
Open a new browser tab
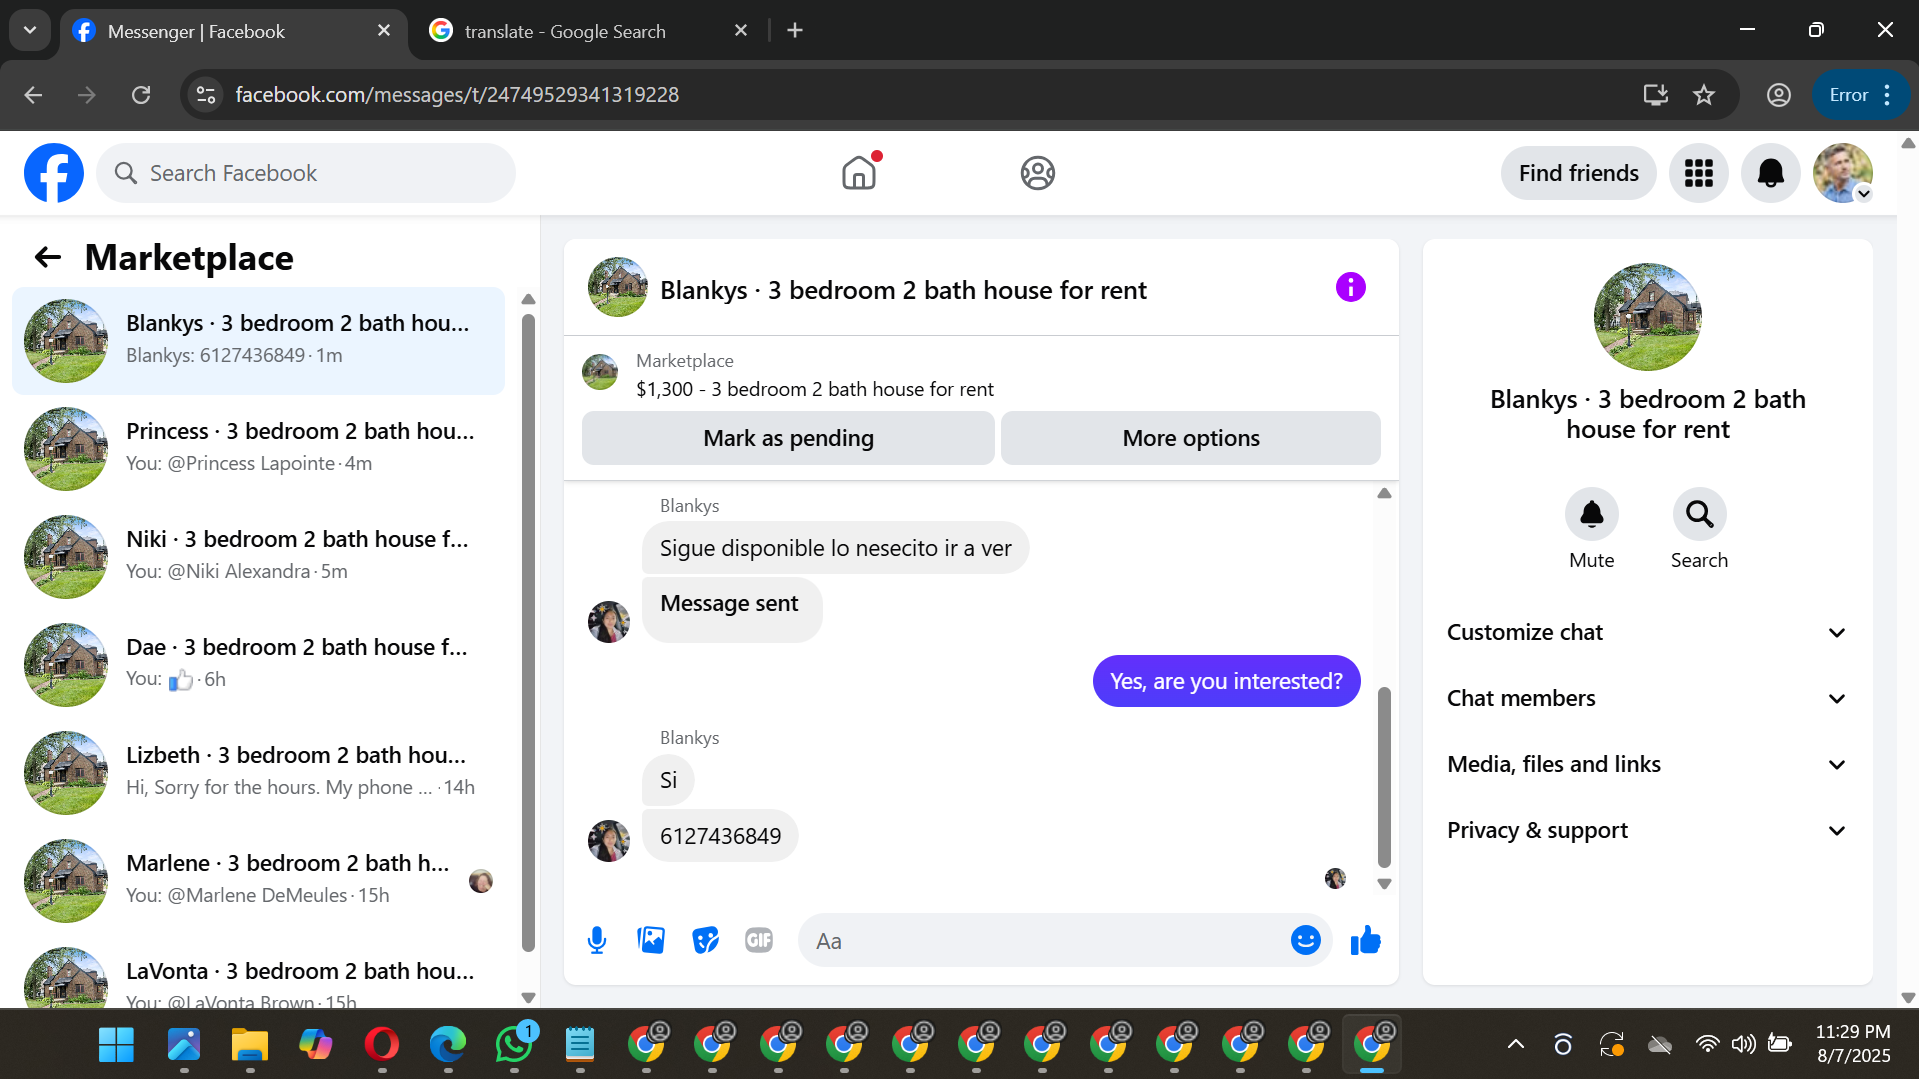[x=795, y=31]
